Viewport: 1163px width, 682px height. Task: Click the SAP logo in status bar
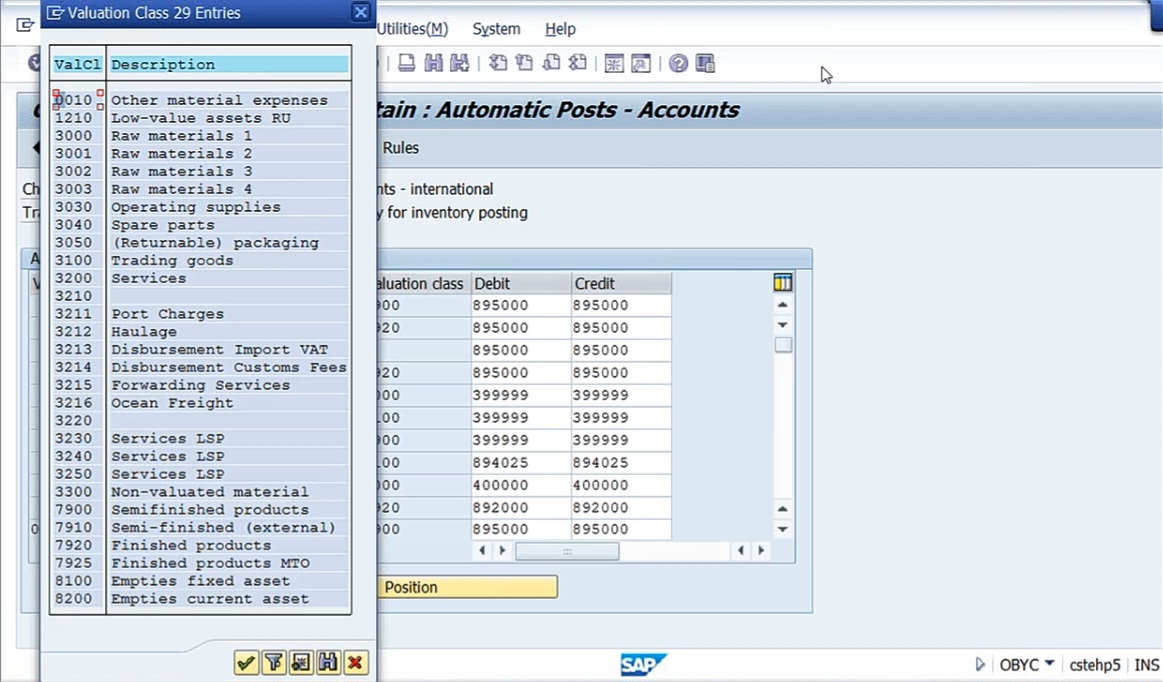coord(643,664)
